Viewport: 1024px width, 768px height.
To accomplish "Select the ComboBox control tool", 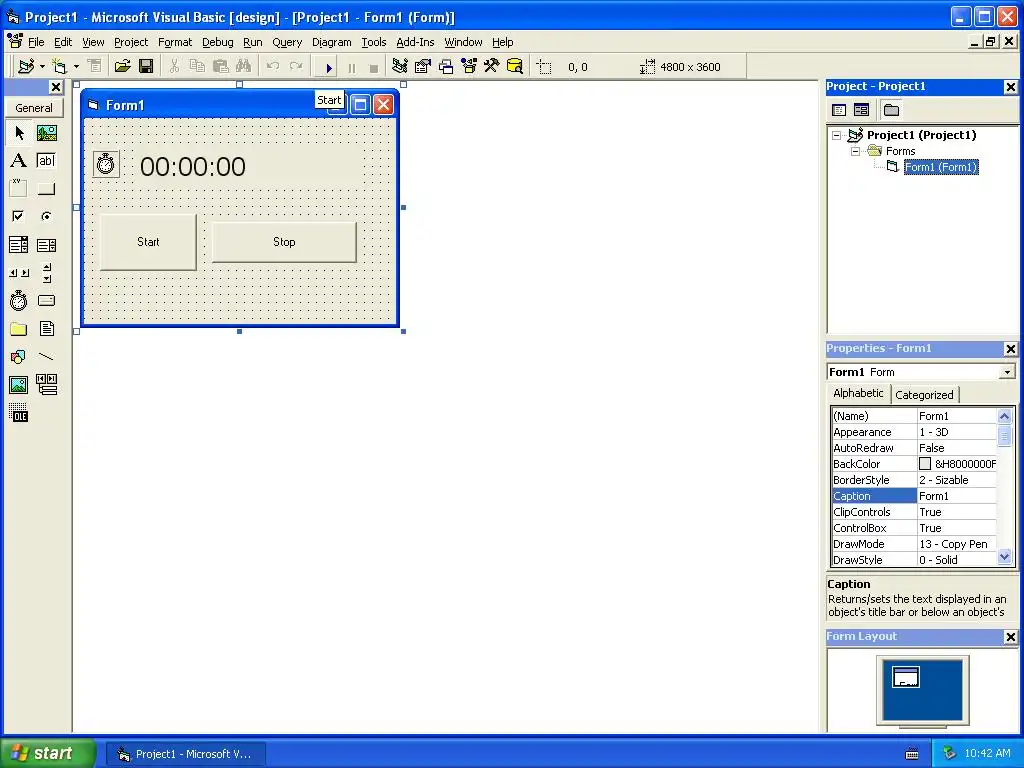I will [x=19, y=245].
